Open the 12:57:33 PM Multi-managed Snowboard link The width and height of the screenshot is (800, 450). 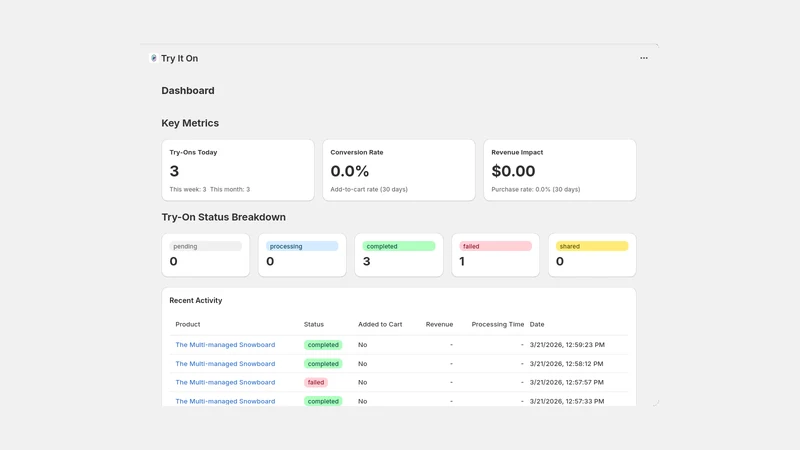click(x=225, y=401)
